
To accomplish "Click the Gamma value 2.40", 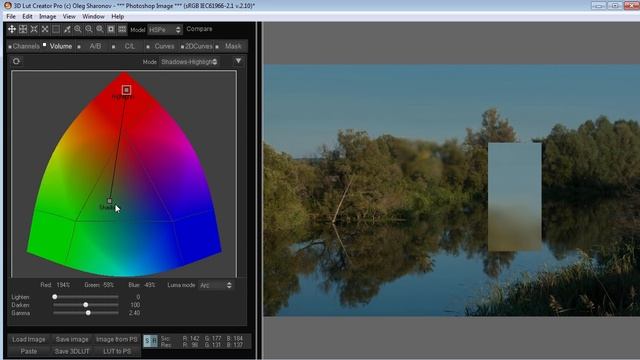I will (x=134, y=313).
